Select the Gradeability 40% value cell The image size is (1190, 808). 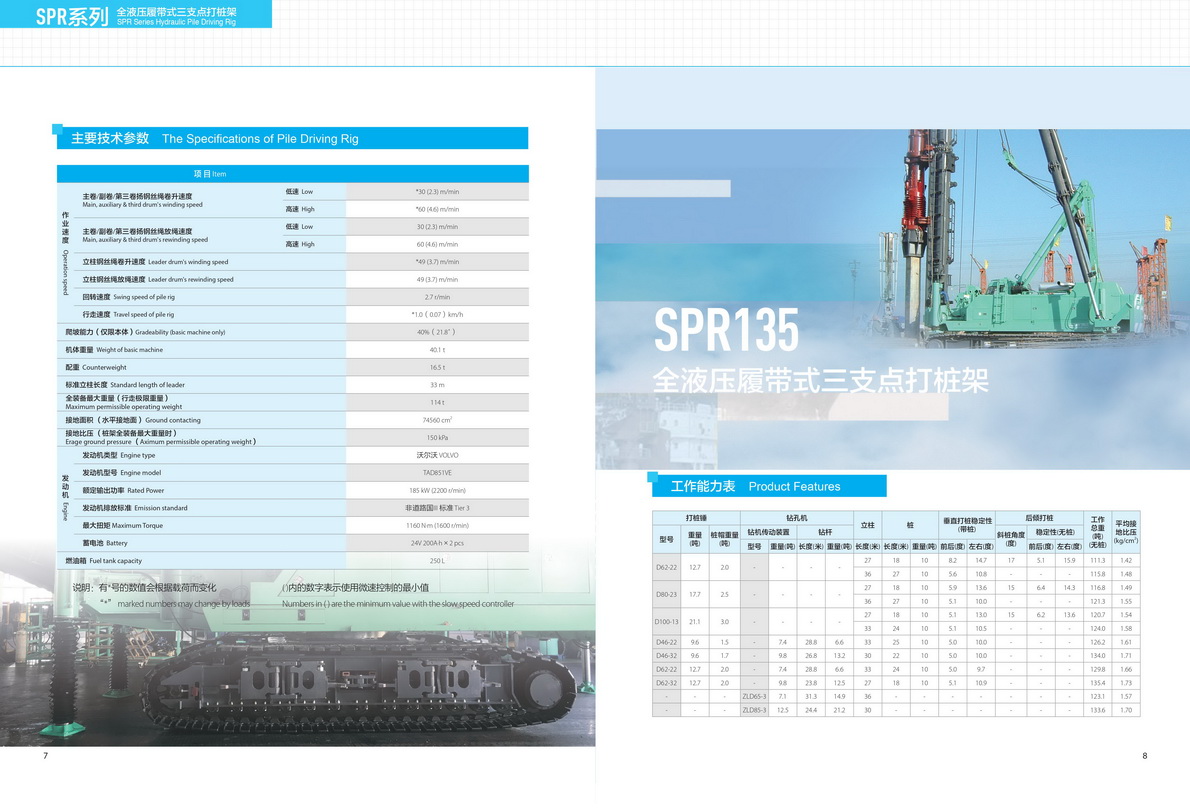pos(437,332)
